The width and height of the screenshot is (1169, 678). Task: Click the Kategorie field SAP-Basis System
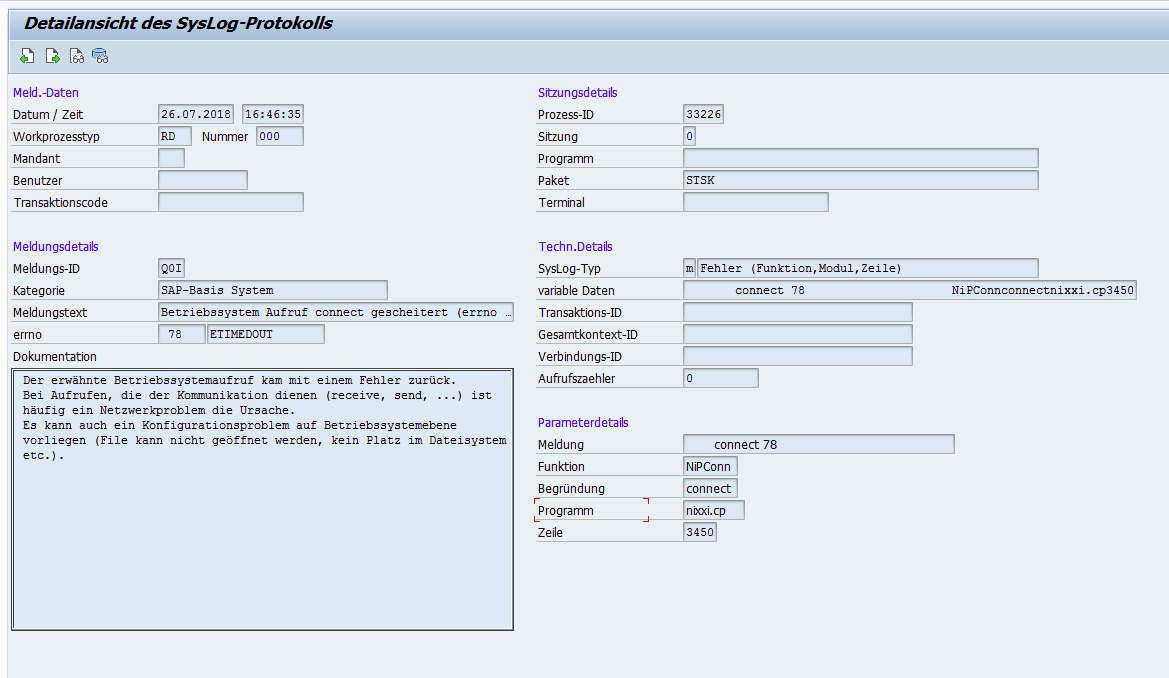pos(273,290)
